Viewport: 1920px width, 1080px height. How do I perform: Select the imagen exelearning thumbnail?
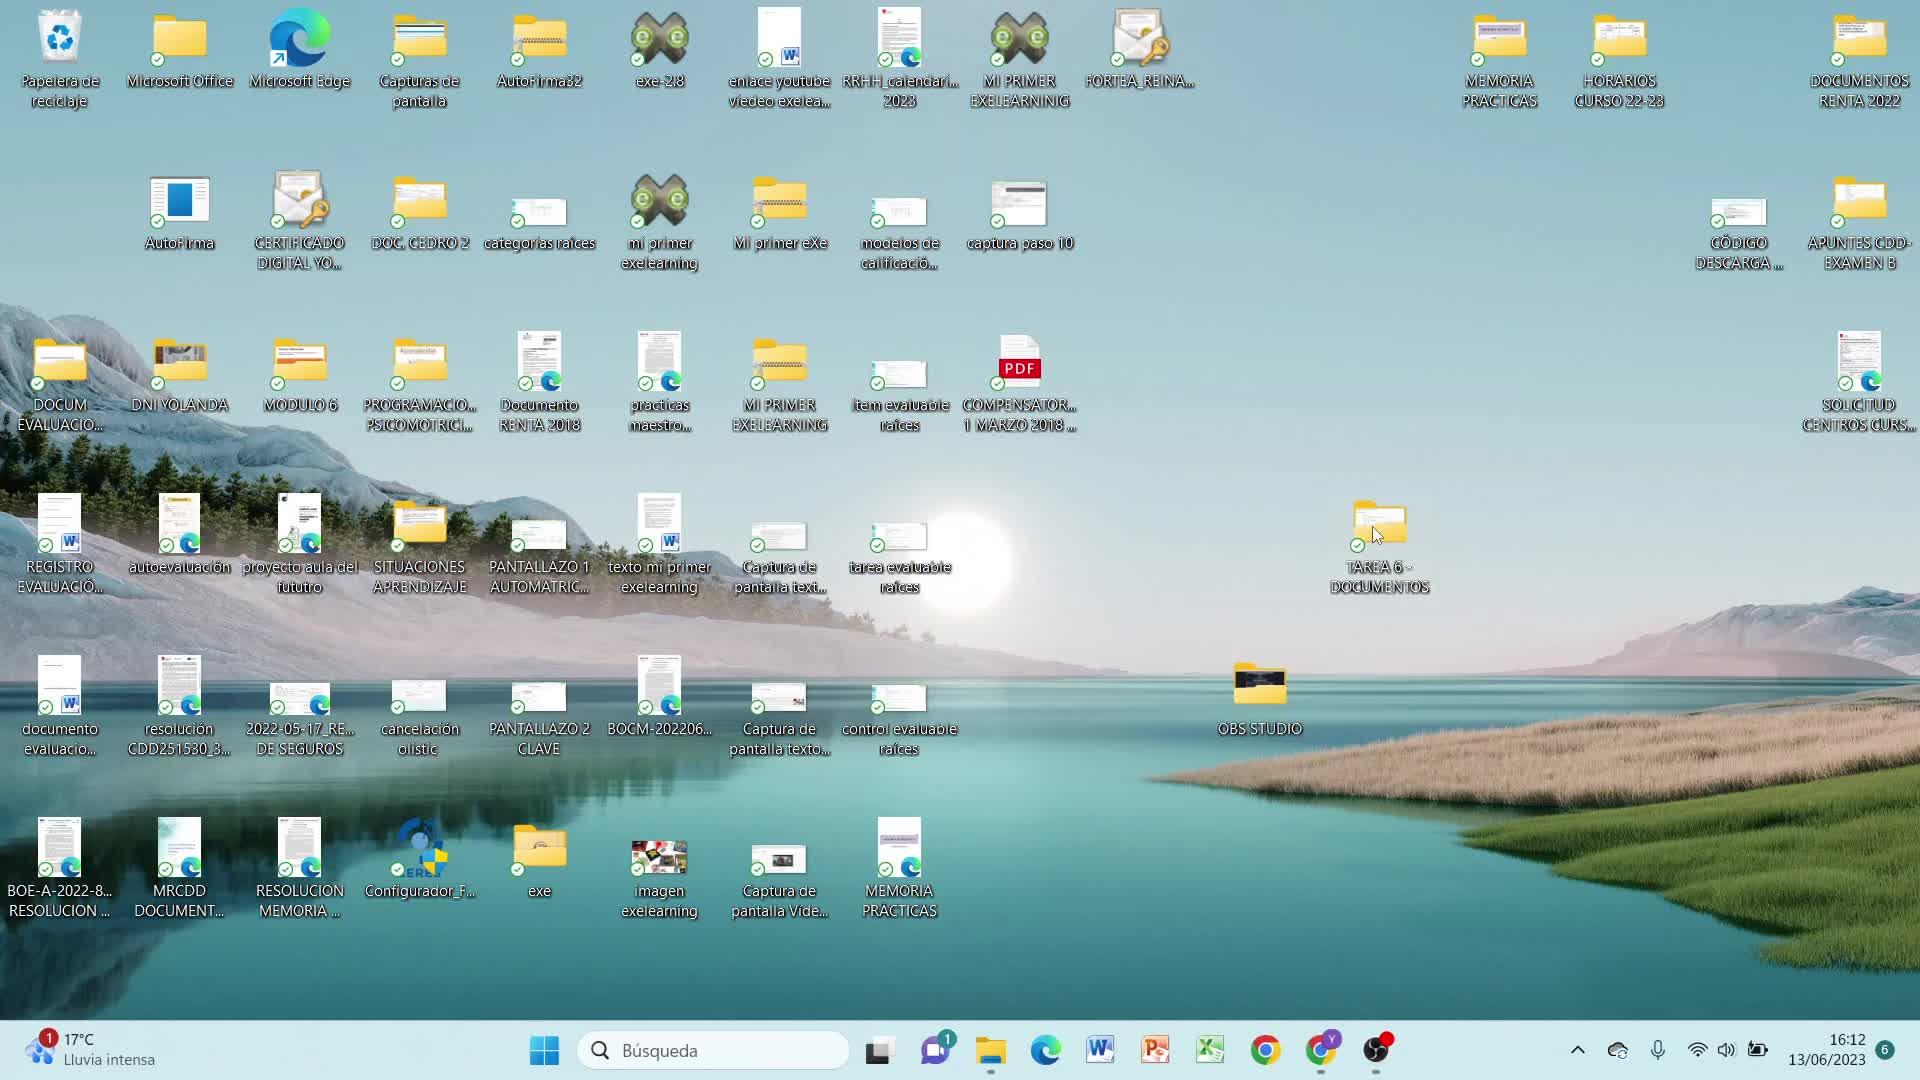(659, 858)
